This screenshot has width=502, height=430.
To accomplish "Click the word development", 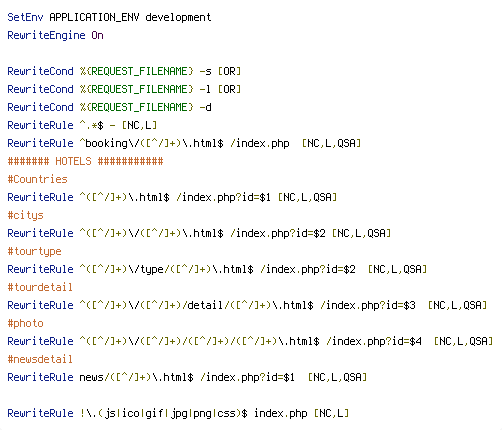I will click(x=178, y=17).
